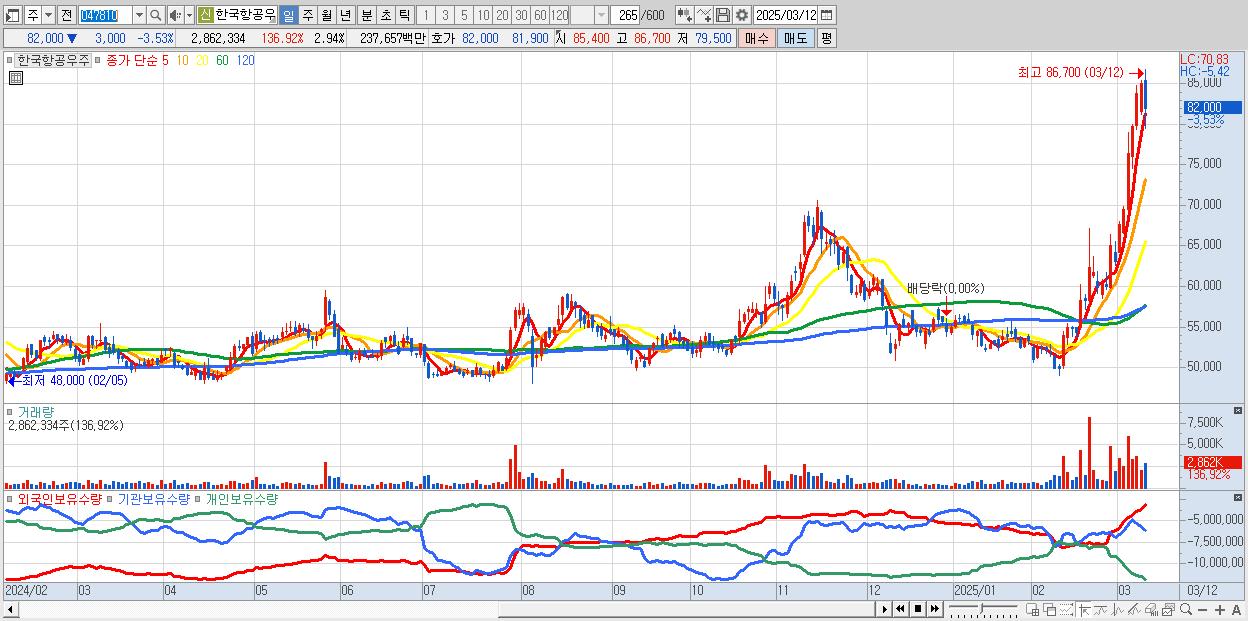Select the 초 (second) period button
The height and width of the screenshot is (621, 1248).
pos(385,15)
